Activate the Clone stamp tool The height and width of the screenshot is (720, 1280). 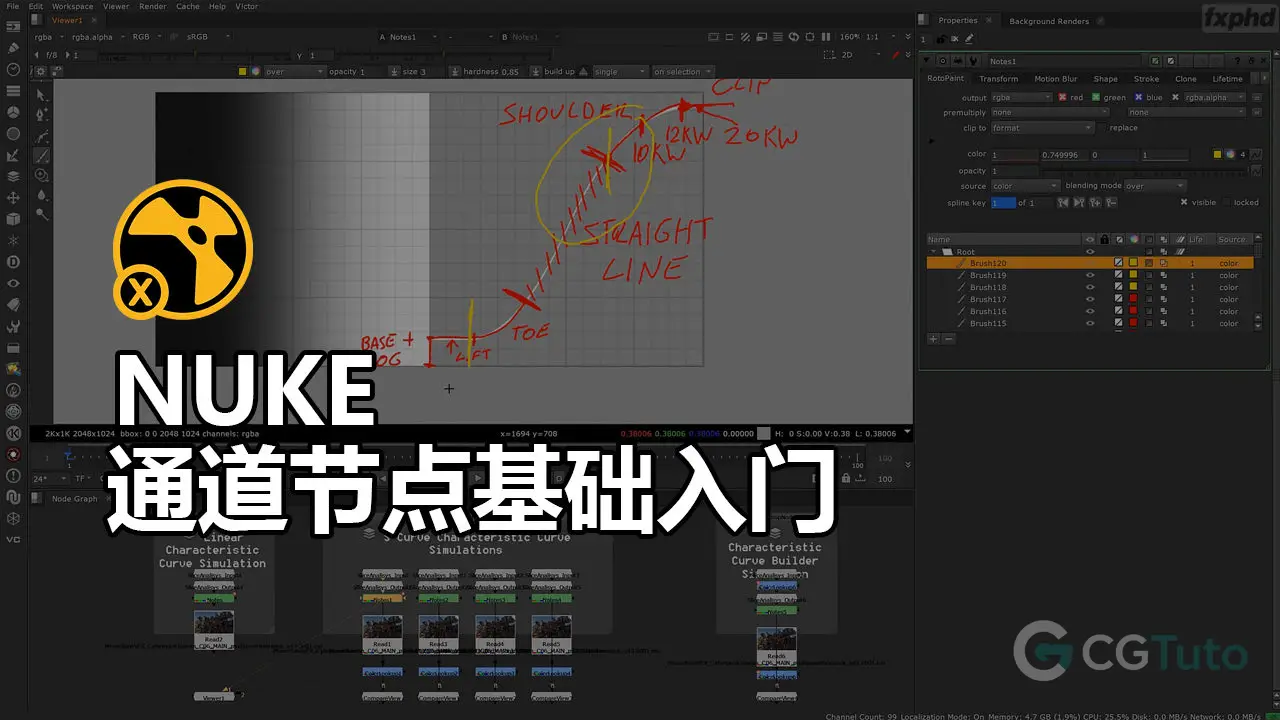42,175
